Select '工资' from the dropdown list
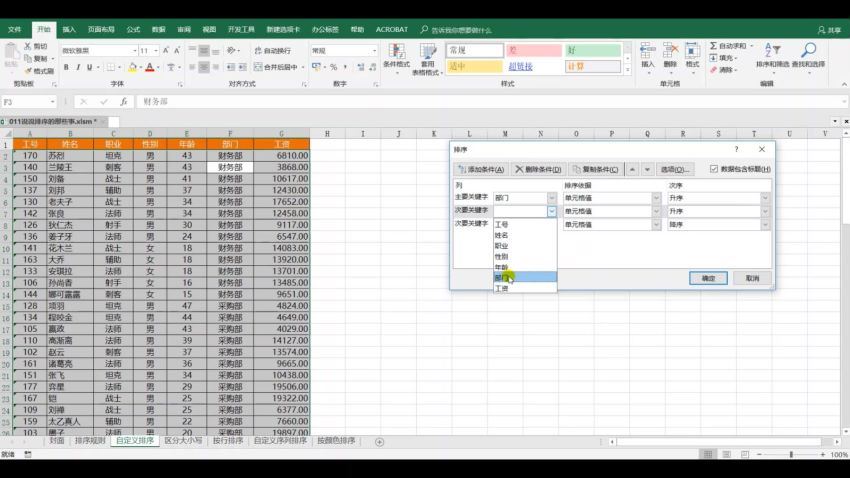 click(501, 289)
